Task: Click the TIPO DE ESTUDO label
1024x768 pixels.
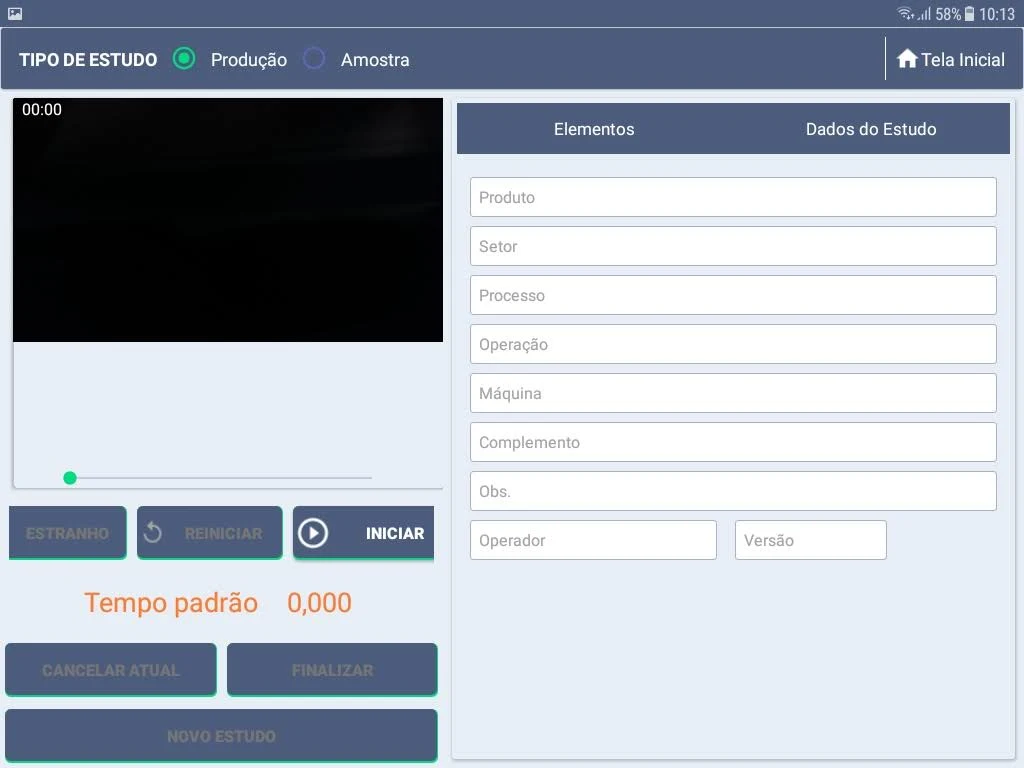Action: 88,59
